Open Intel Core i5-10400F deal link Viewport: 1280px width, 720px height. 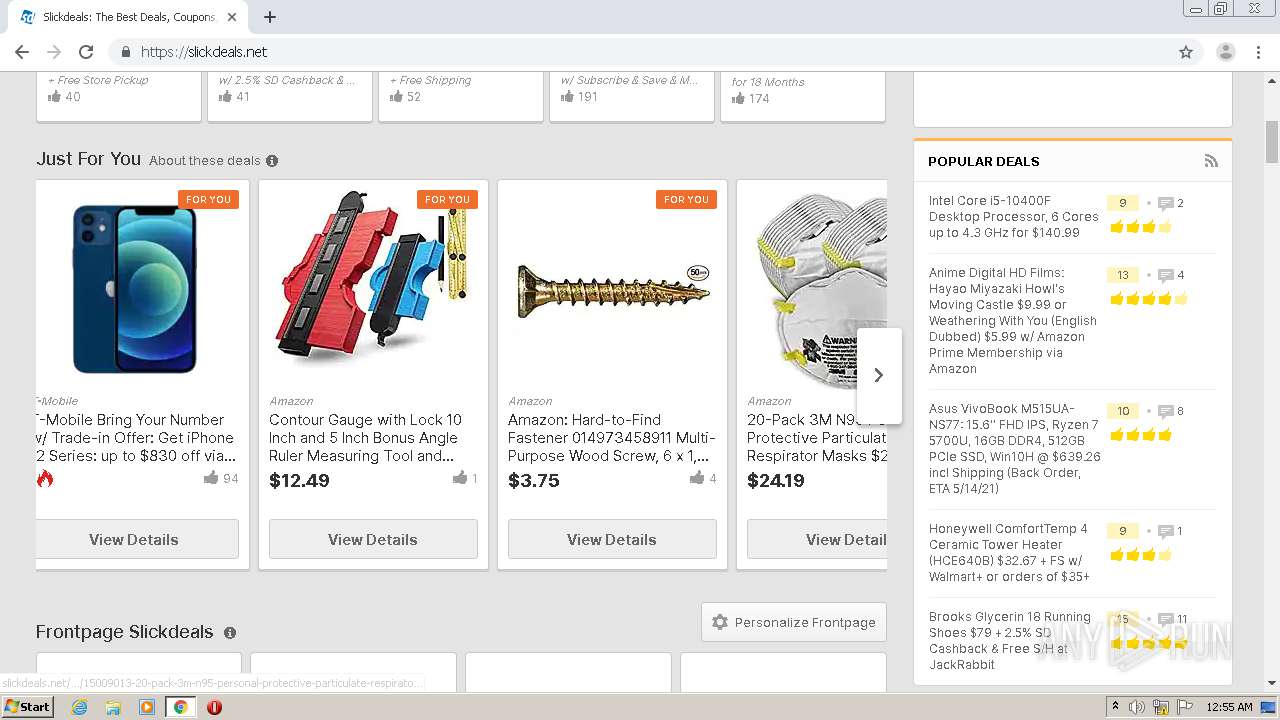pyautogui.click(x=1013, y=217)
